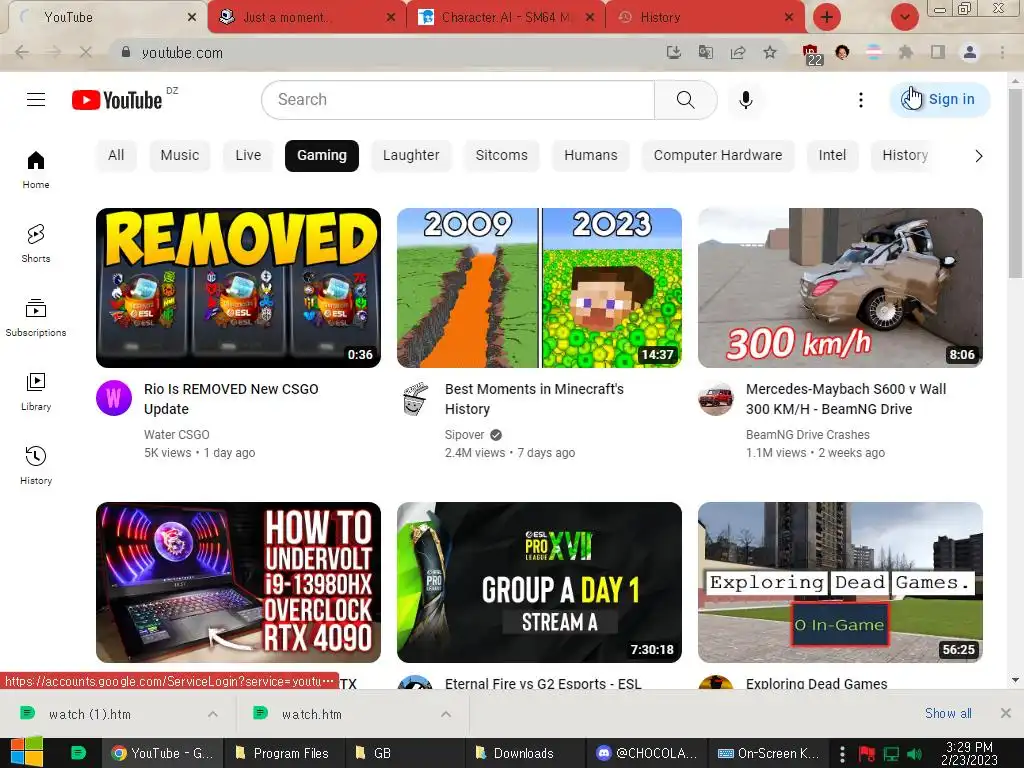Open ESL Pro League Group A thumbnail
Screen dimensions: 1024x768
539,583
